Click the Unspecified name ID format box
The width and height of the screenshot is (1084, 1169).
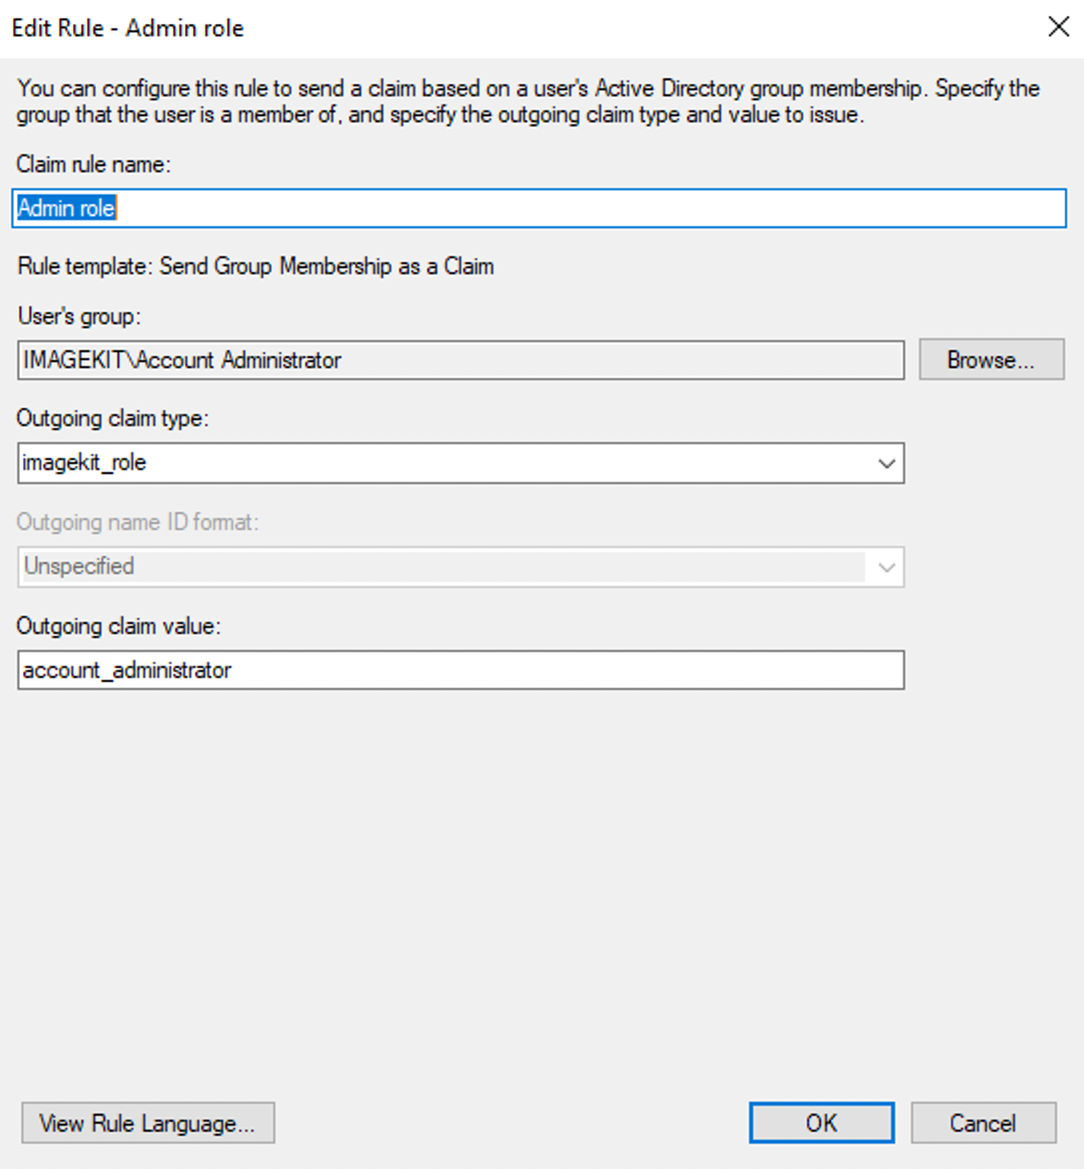461,567
